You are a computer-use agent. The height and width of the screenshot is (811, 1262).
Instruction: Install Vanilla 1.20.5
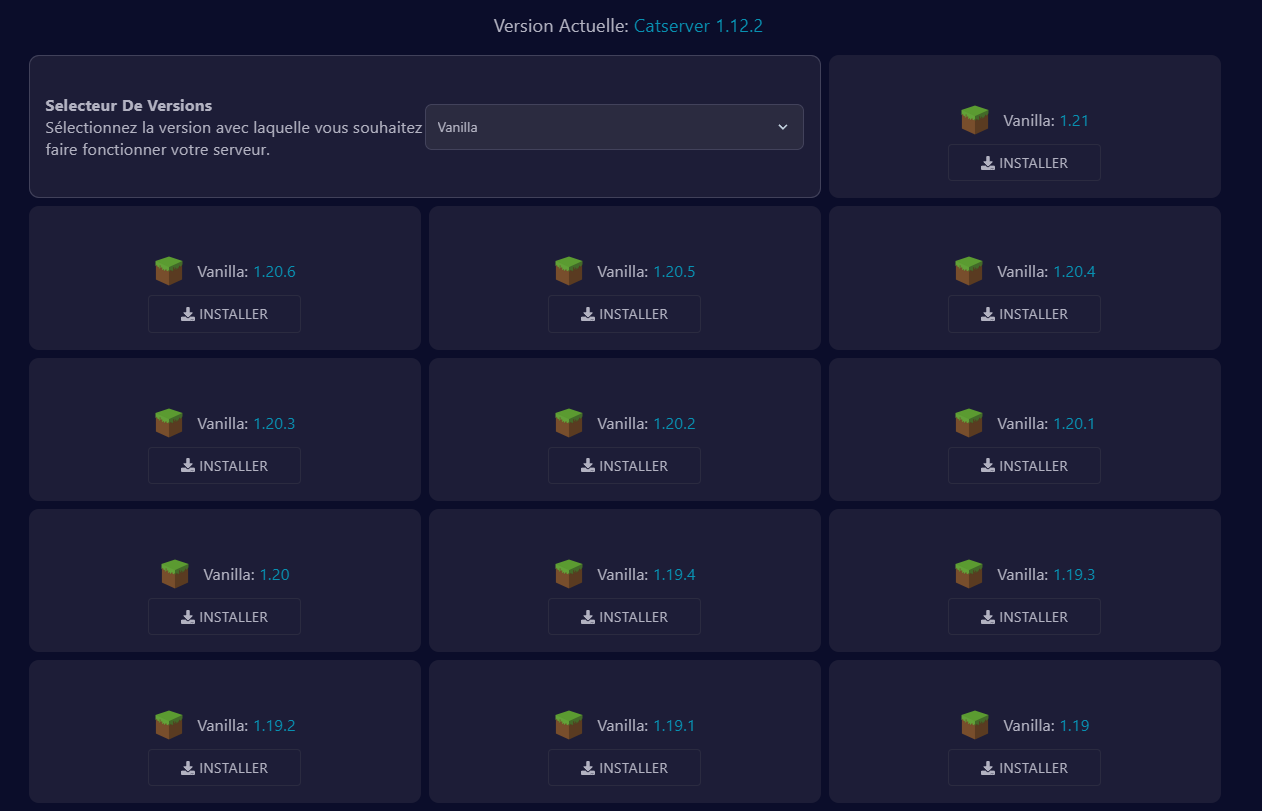click(x=624, y=314)
